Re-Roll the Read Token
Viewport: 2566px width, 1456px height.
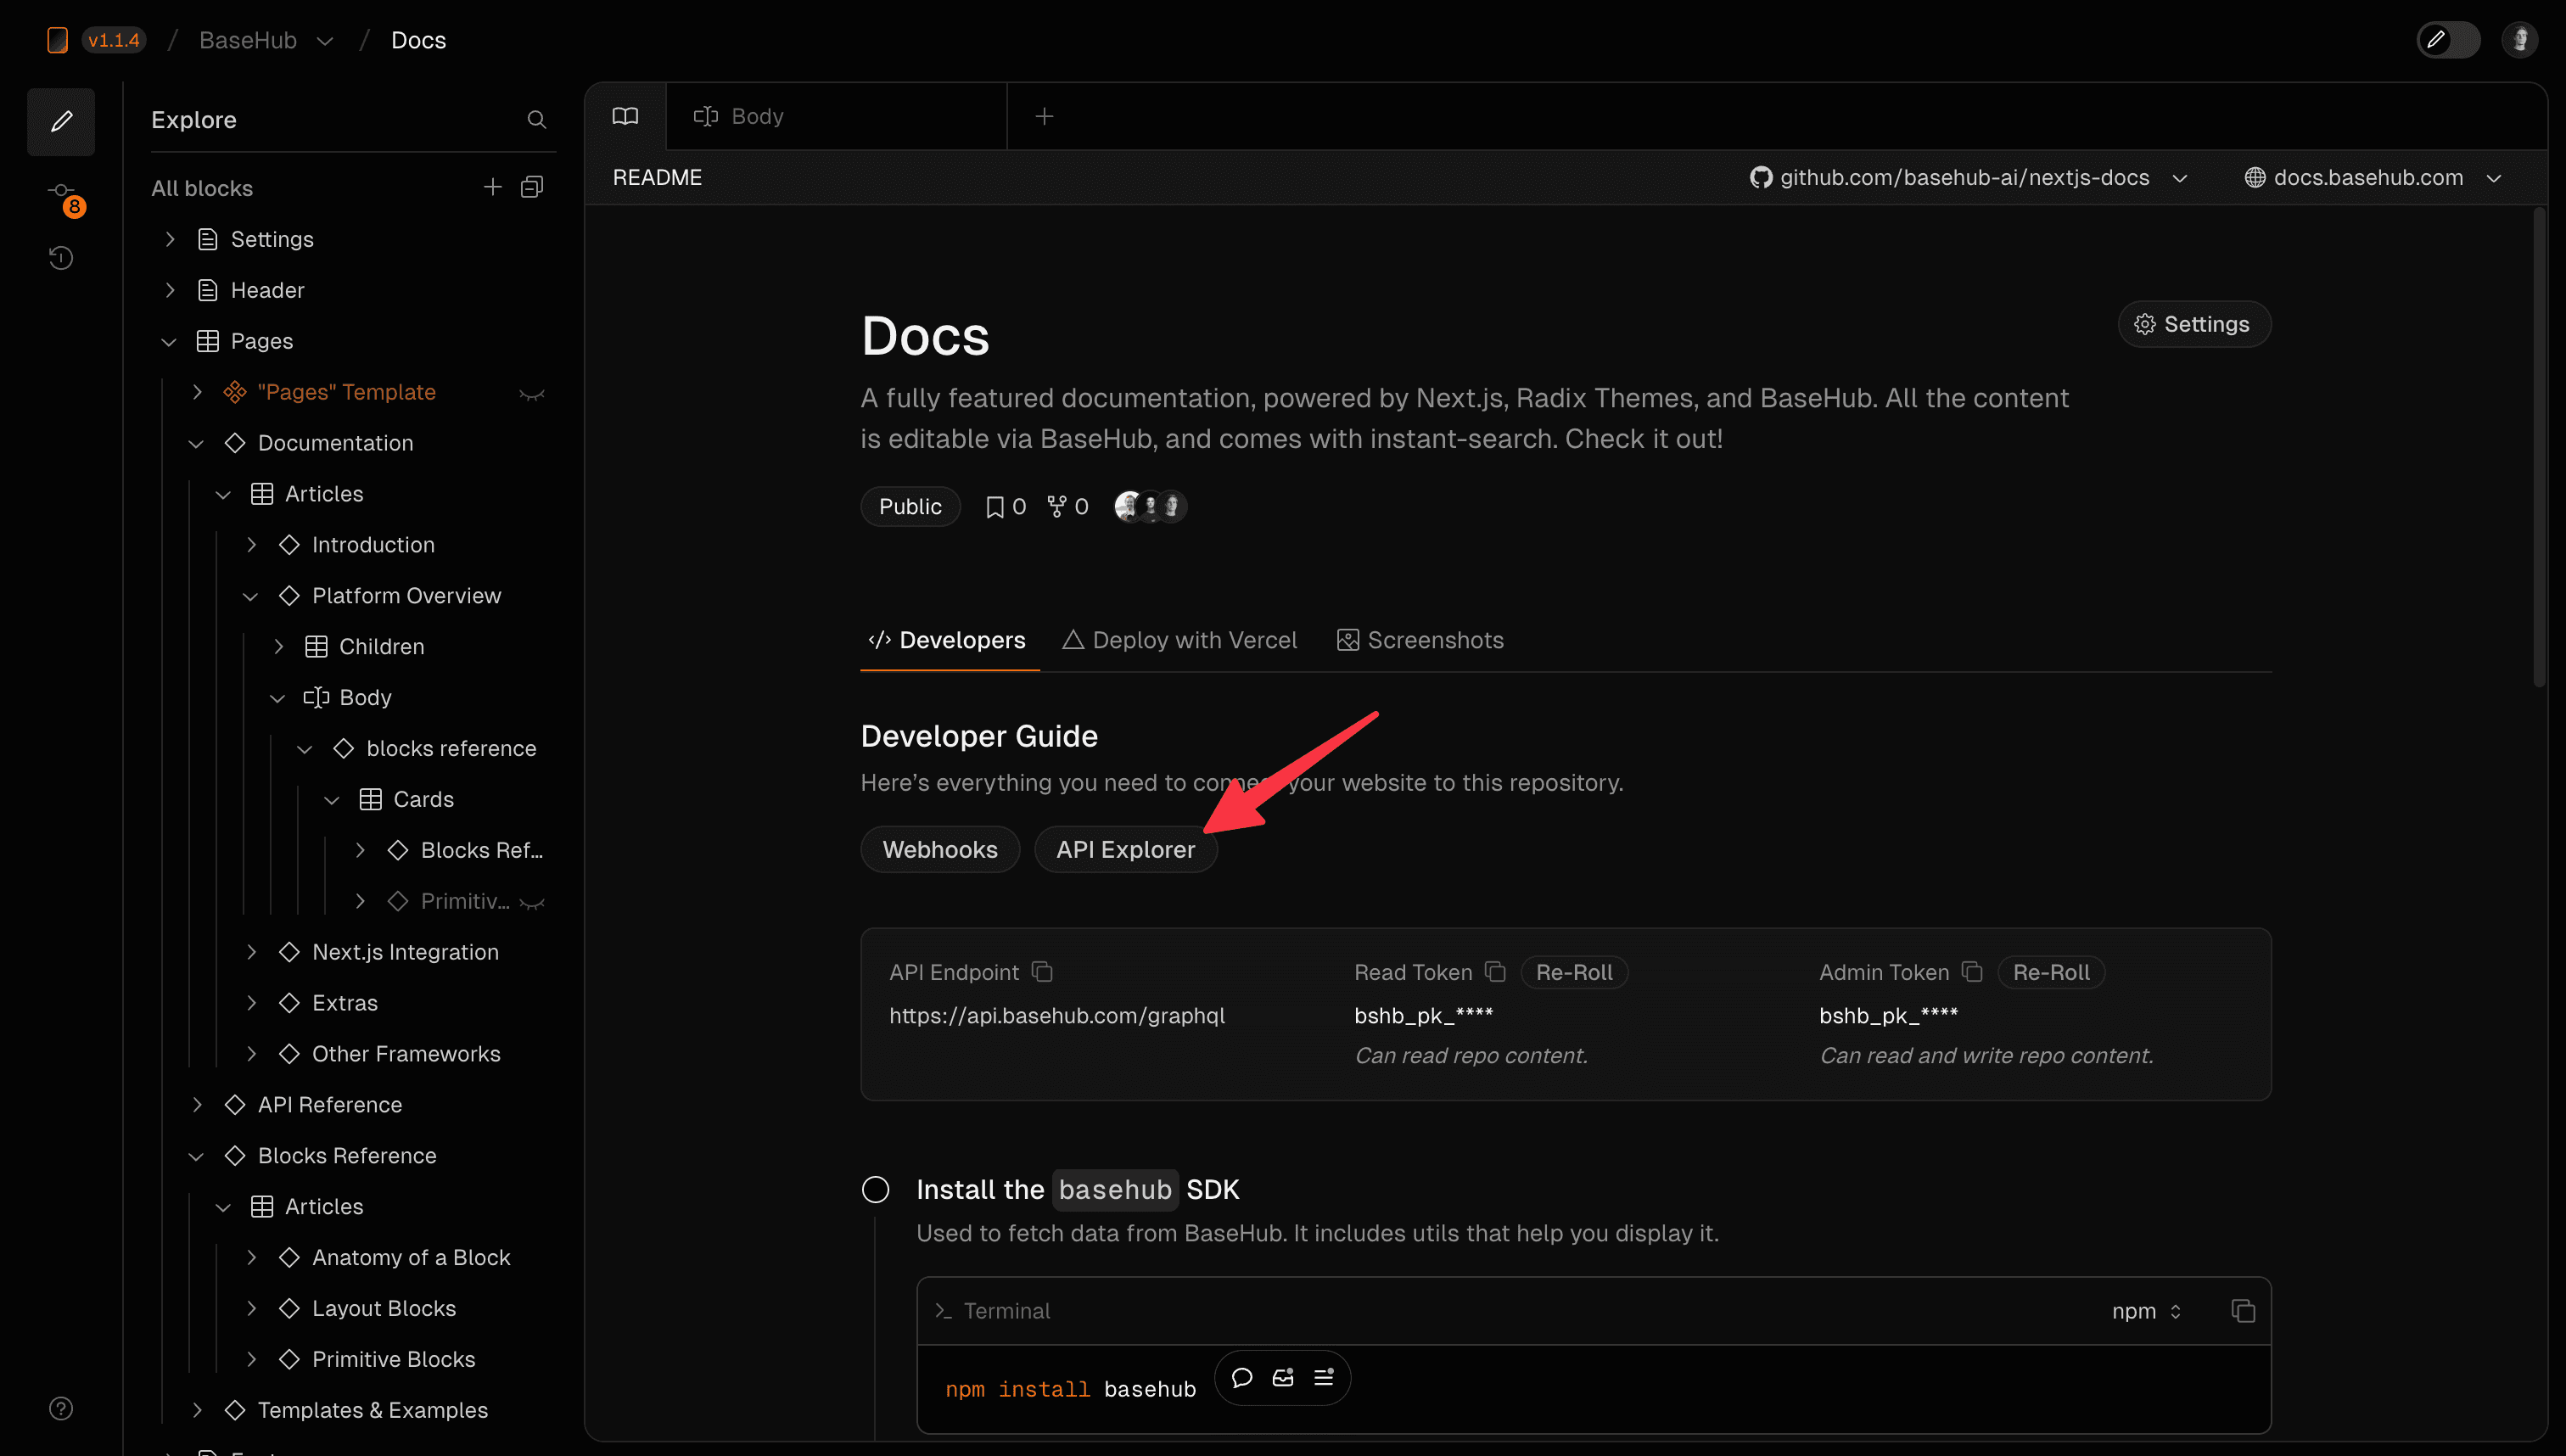[1574, 972]
